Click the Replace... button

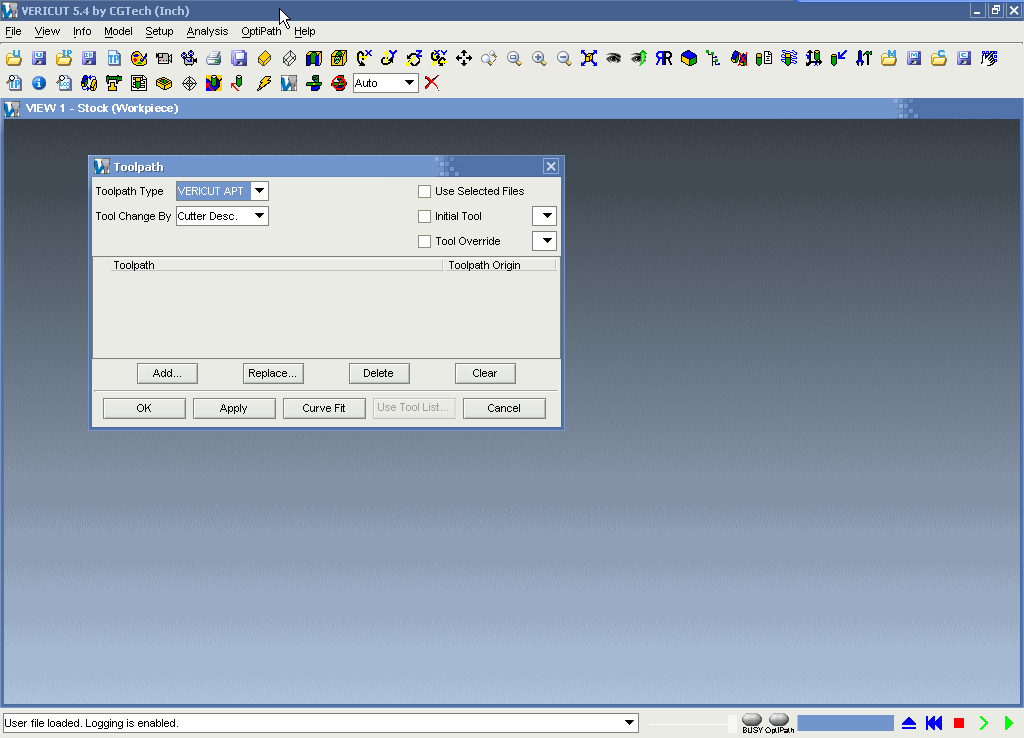click(273, 374)
